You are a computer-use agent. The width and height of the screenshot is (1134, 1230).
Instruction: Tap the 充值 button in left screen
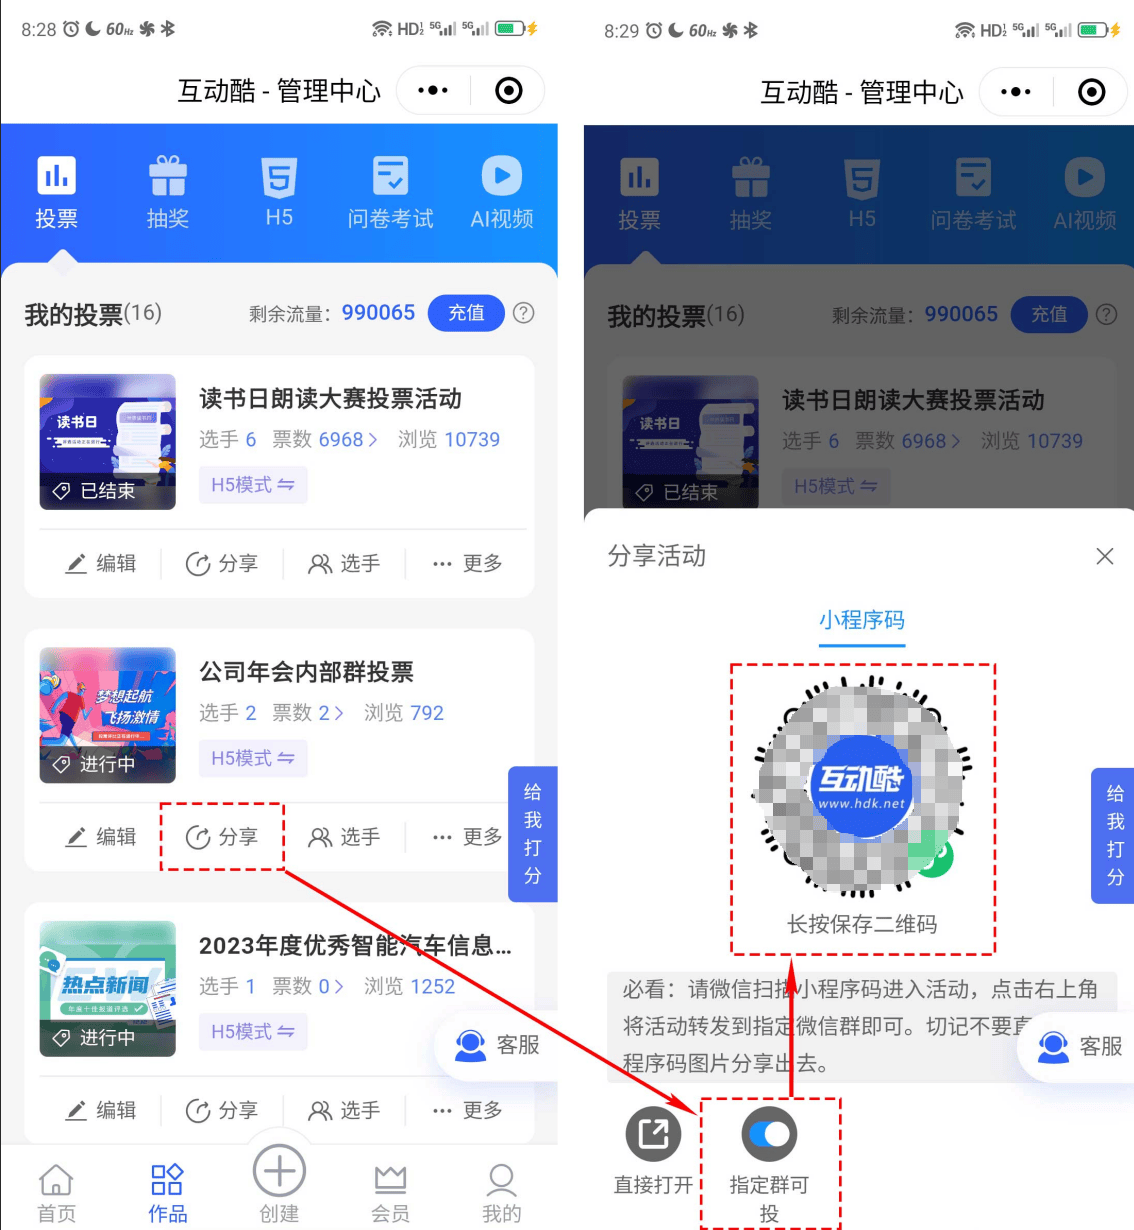click(466, 313)
